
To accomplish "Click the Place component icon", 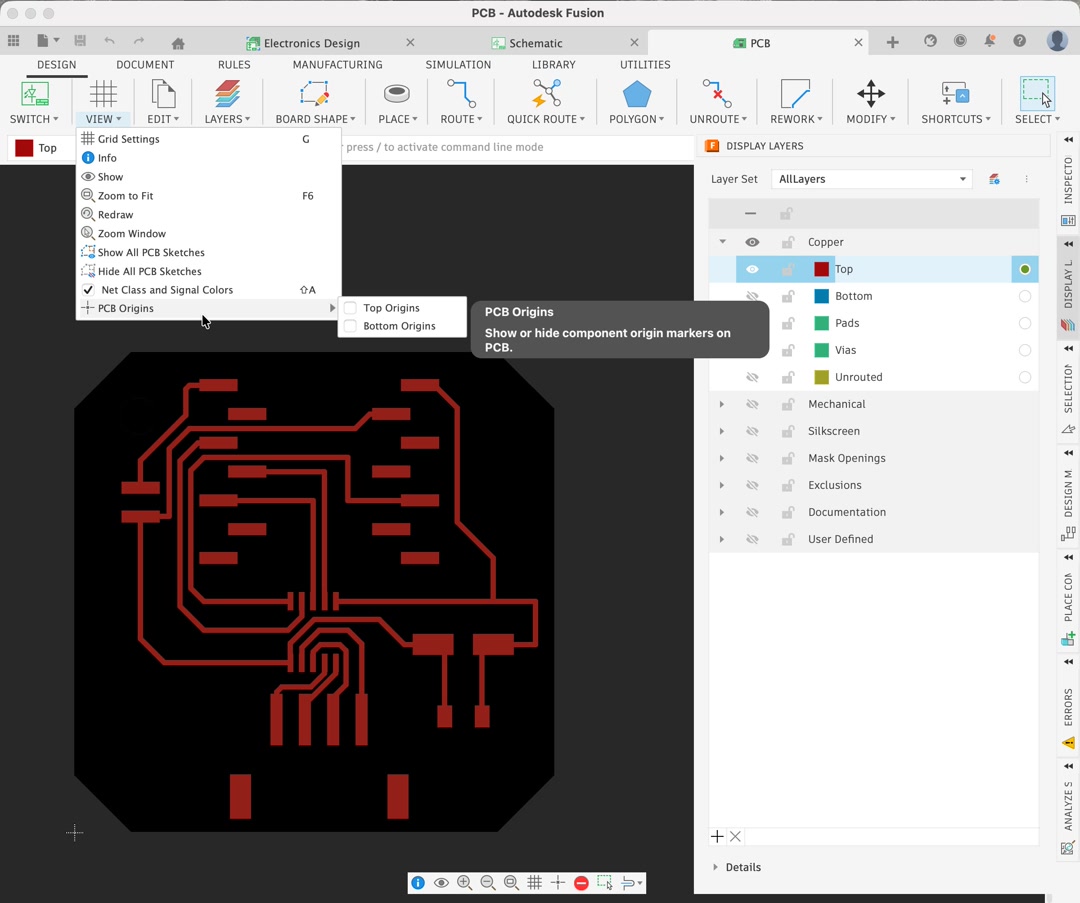I will [x=397, y=95].
